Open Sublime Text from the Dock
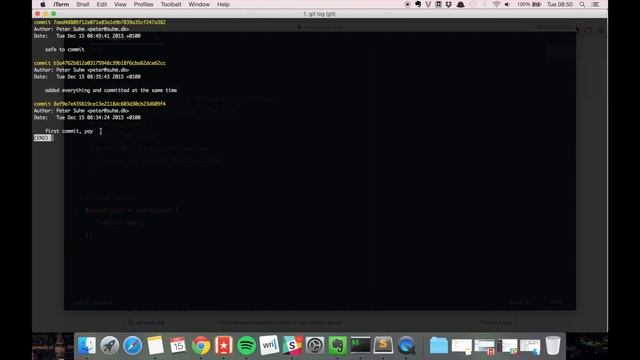 click(x=383, y=345)
